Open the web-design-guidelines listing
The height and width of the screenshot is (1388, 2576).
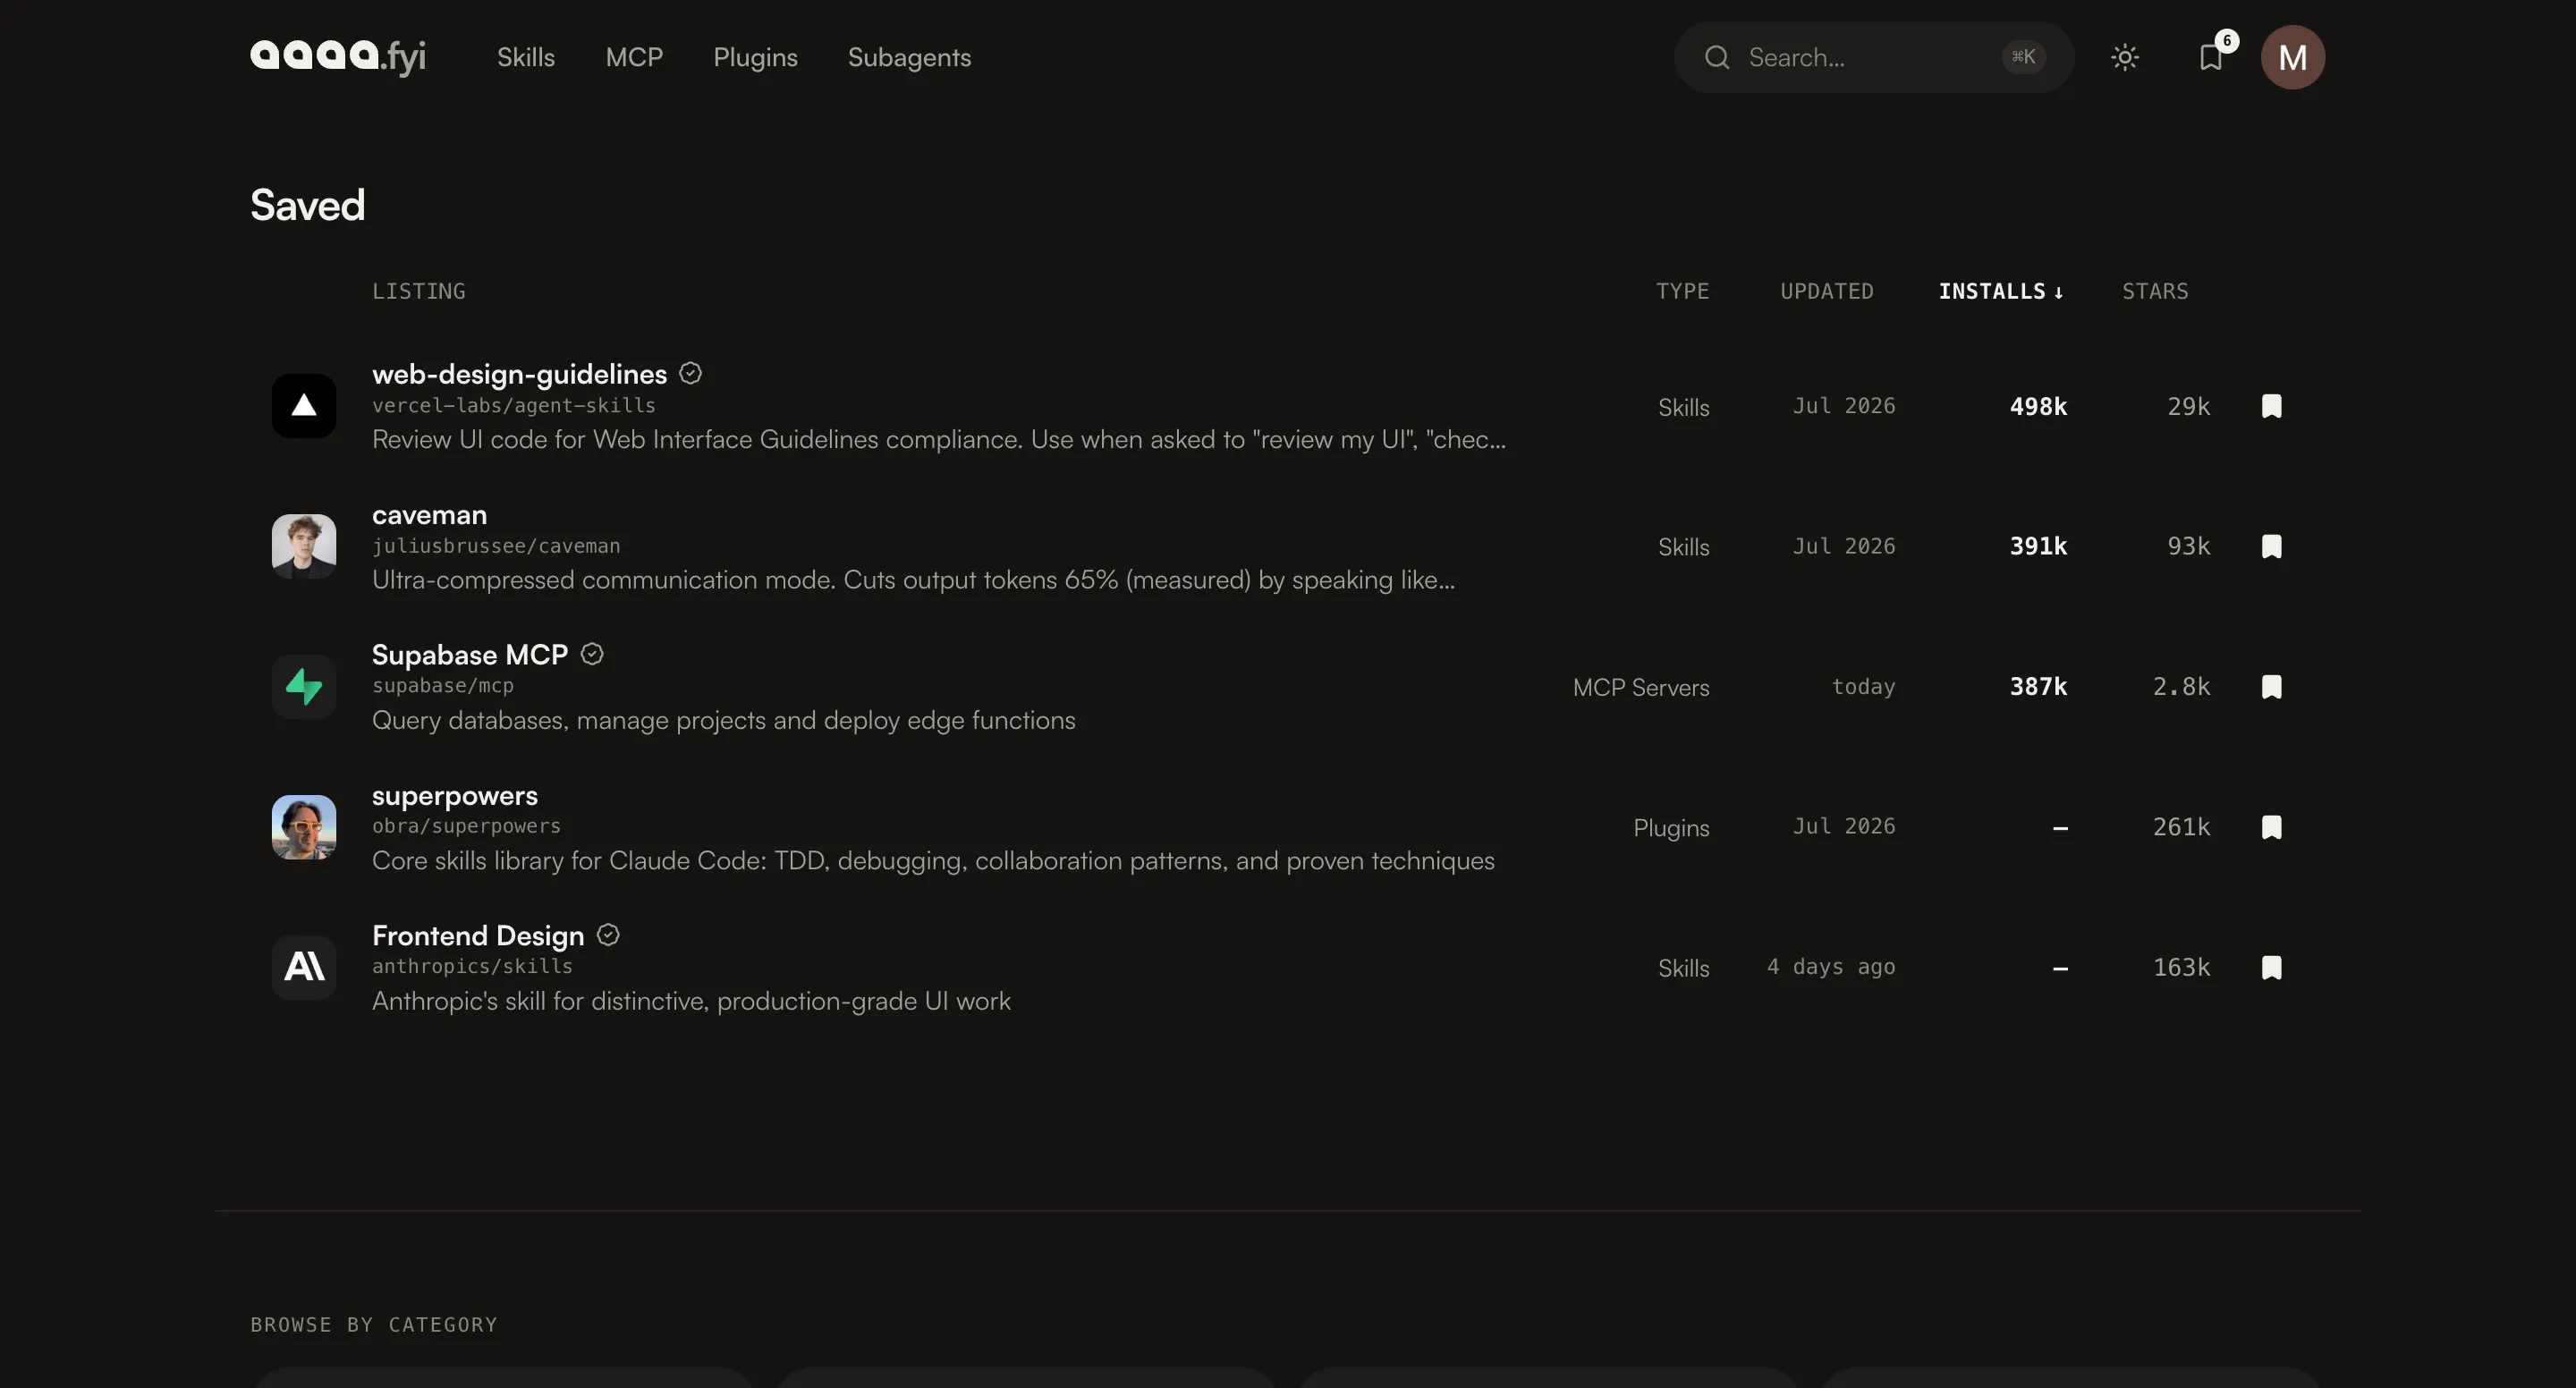tap(519, 374)
